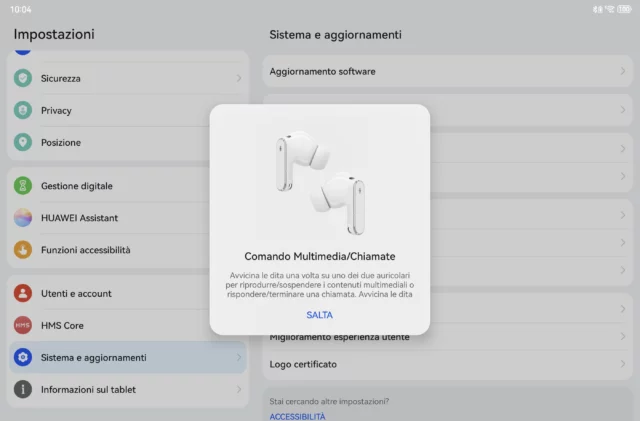Screen dimensions: 640x421
Task: Click the Gestione digitale icon
Action: pos(23,186)
